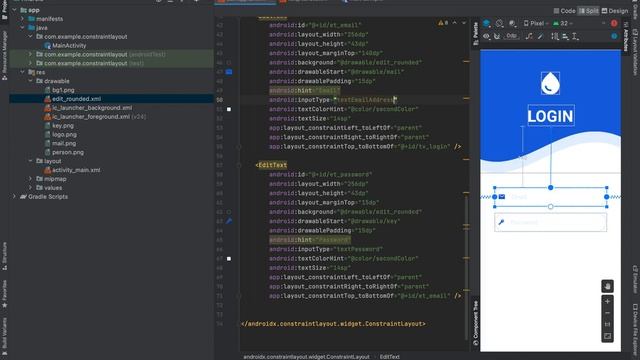
Task: Collapse the layout folder
Action: (30, 161)
